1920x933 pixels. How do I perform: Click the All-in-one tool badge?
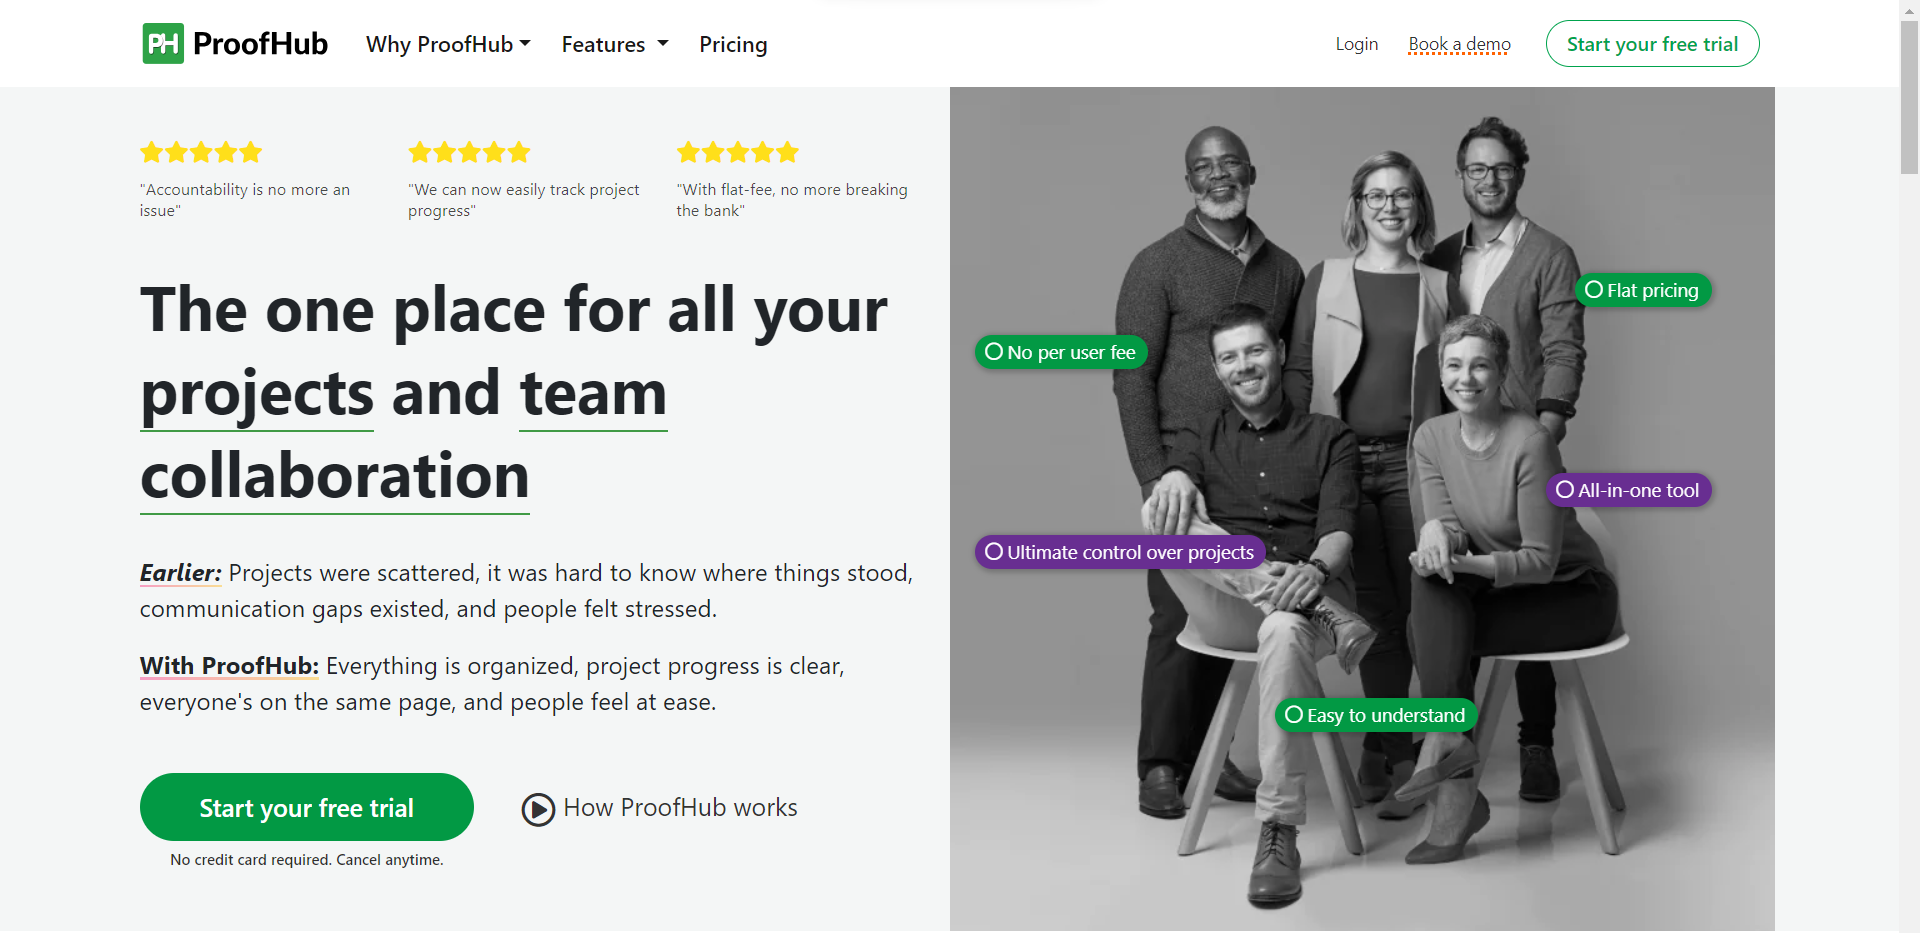tap(1628, 490)
